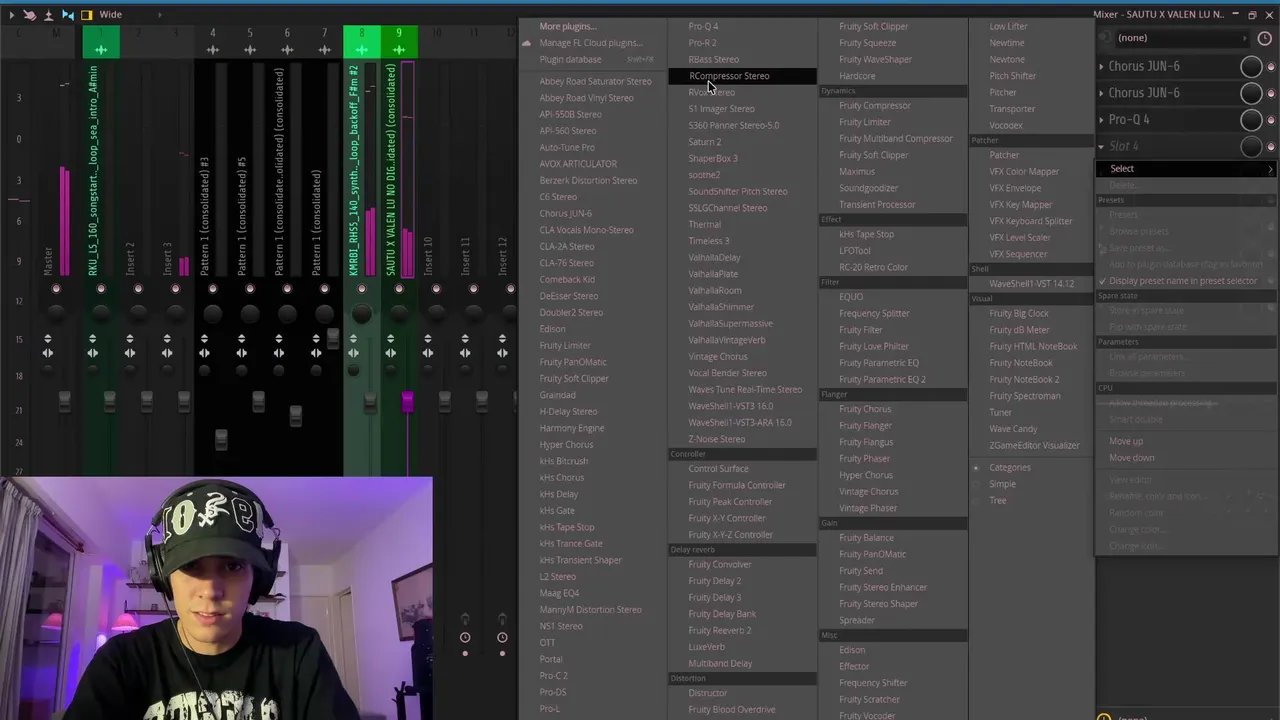This screenshot has width=1280, height=720.
Task: Select soothe2 plugin
Action: coord(704,175)
